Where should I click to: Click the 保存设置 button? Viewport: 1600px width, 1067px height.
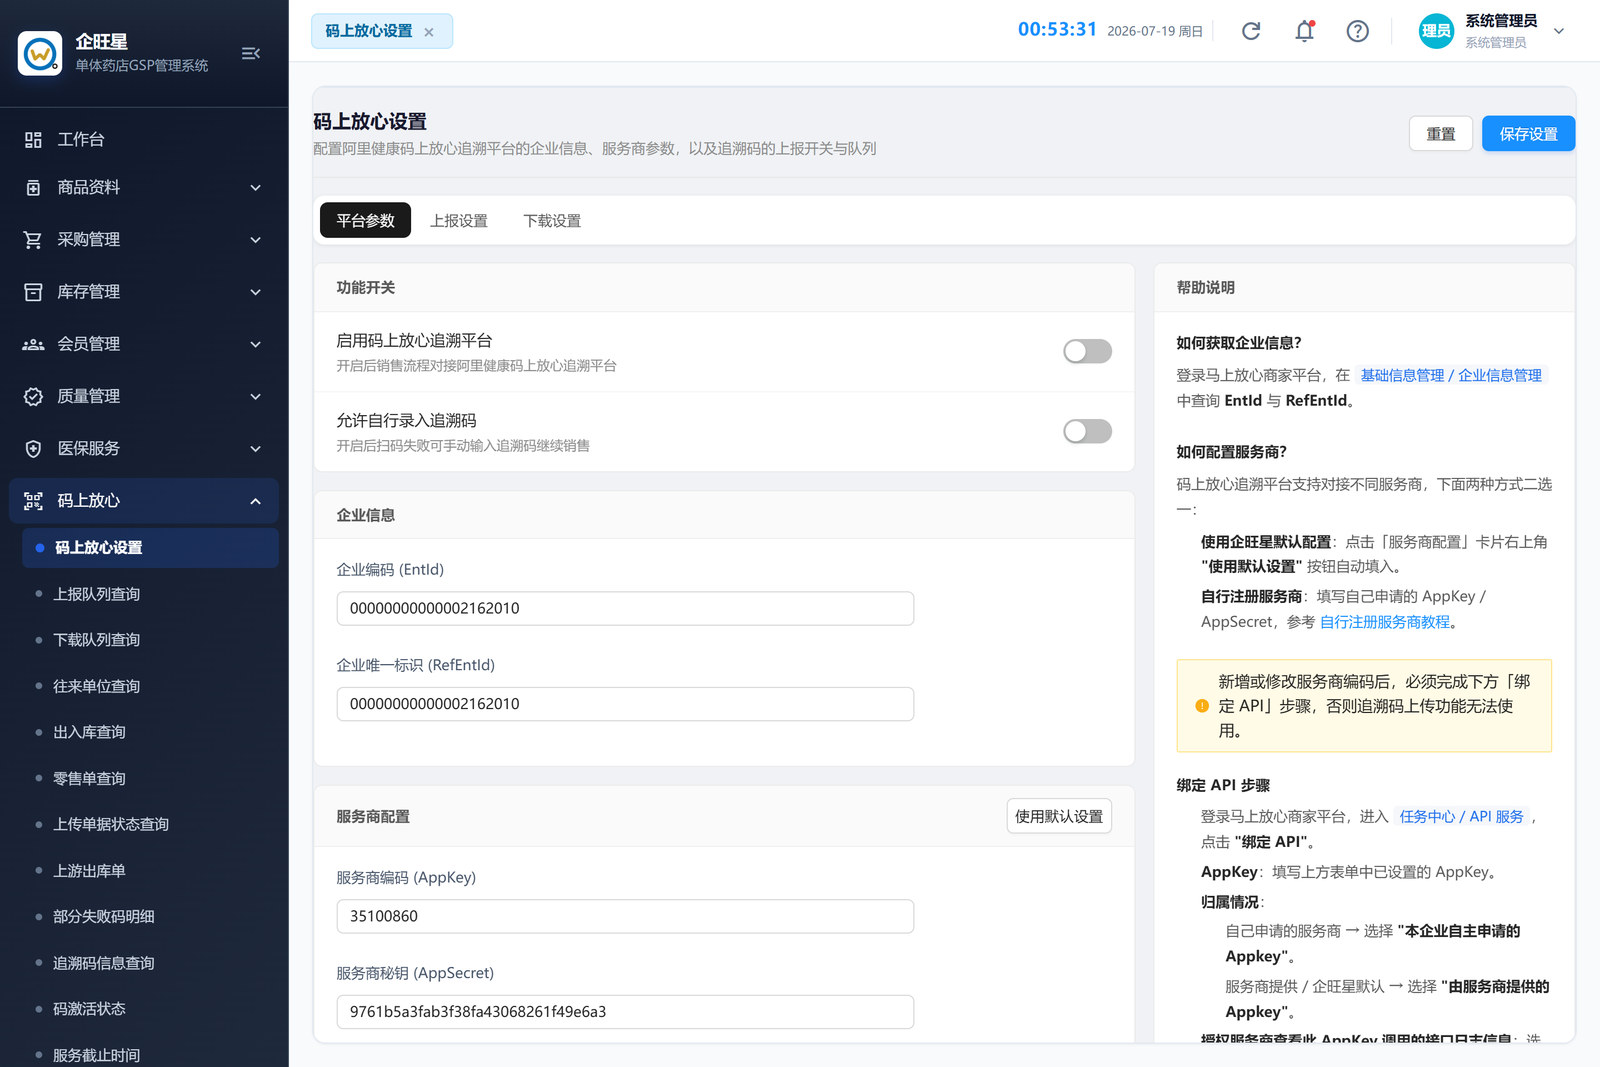click(x=1528, y=134)
